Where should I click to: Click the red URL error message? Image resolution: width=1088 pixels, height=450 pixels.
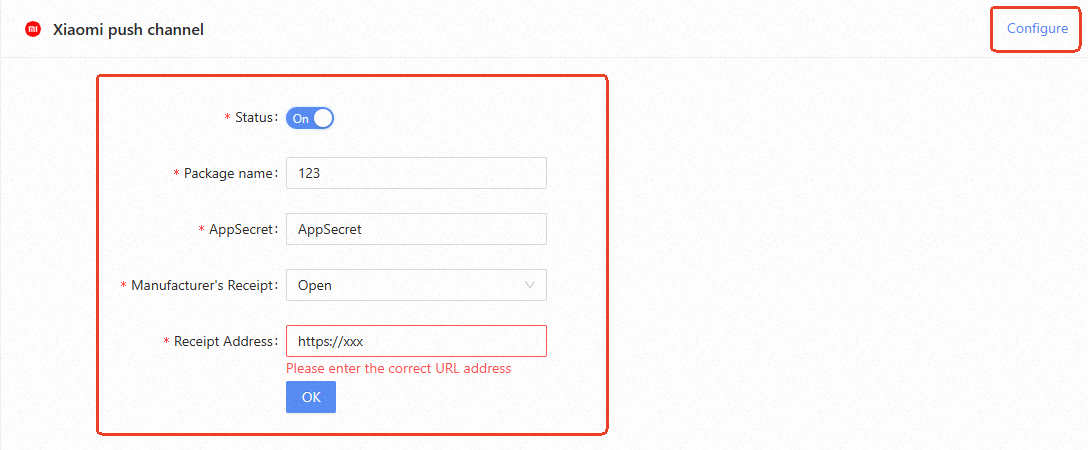pos(398,368)
